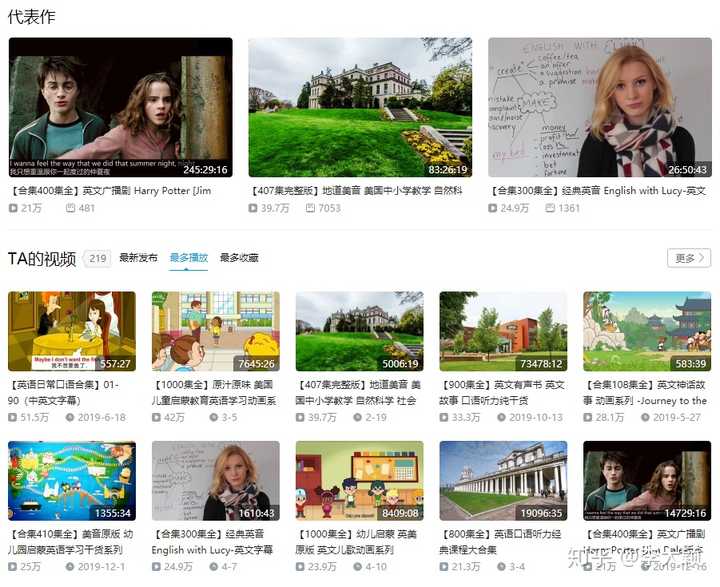Click danmaku icon beside 481

(70, 208)
